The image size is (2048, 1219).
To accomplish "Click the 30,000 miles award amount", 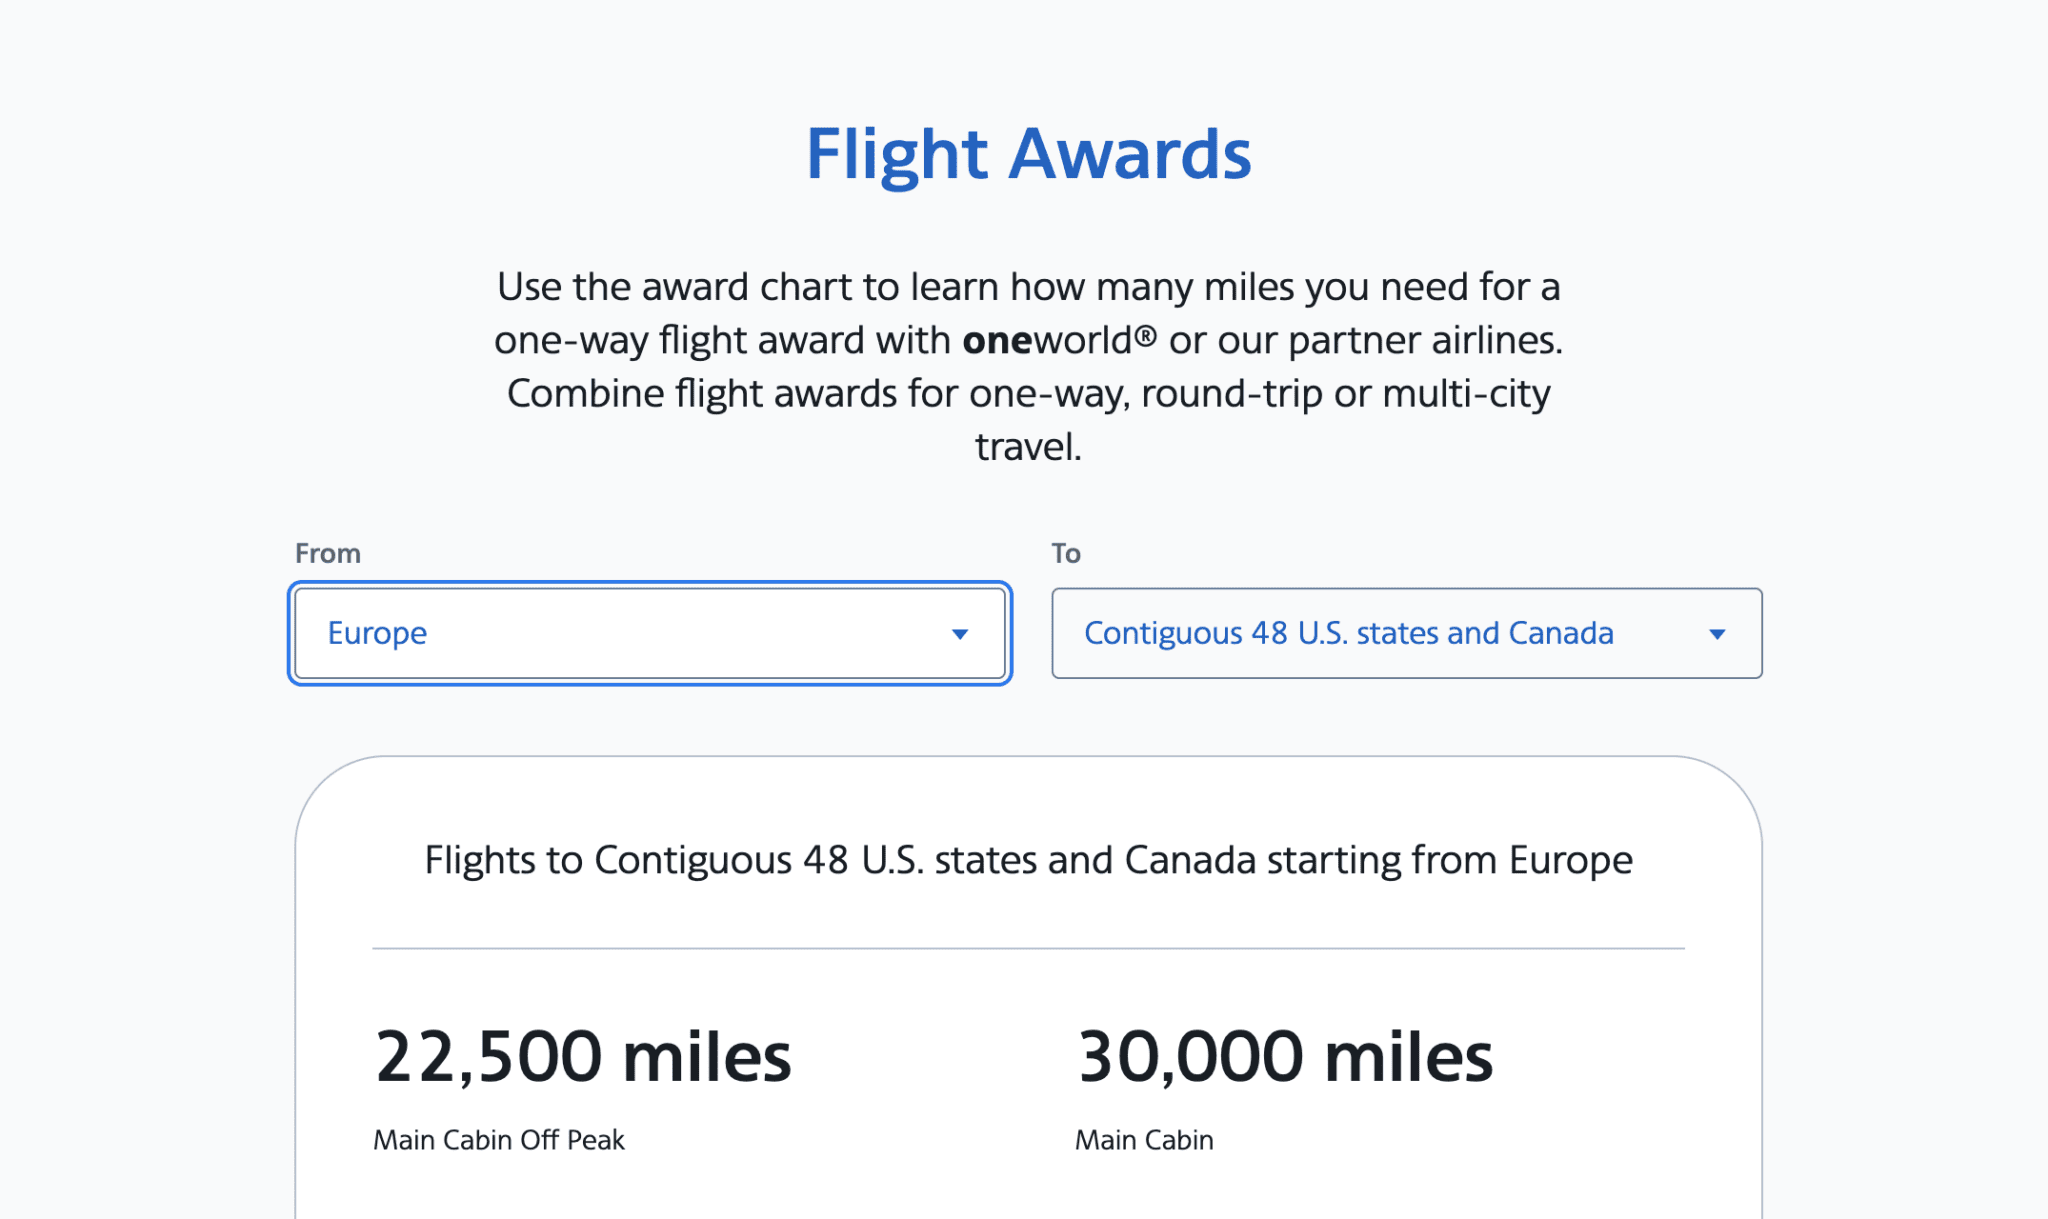I will 1284,1055.
